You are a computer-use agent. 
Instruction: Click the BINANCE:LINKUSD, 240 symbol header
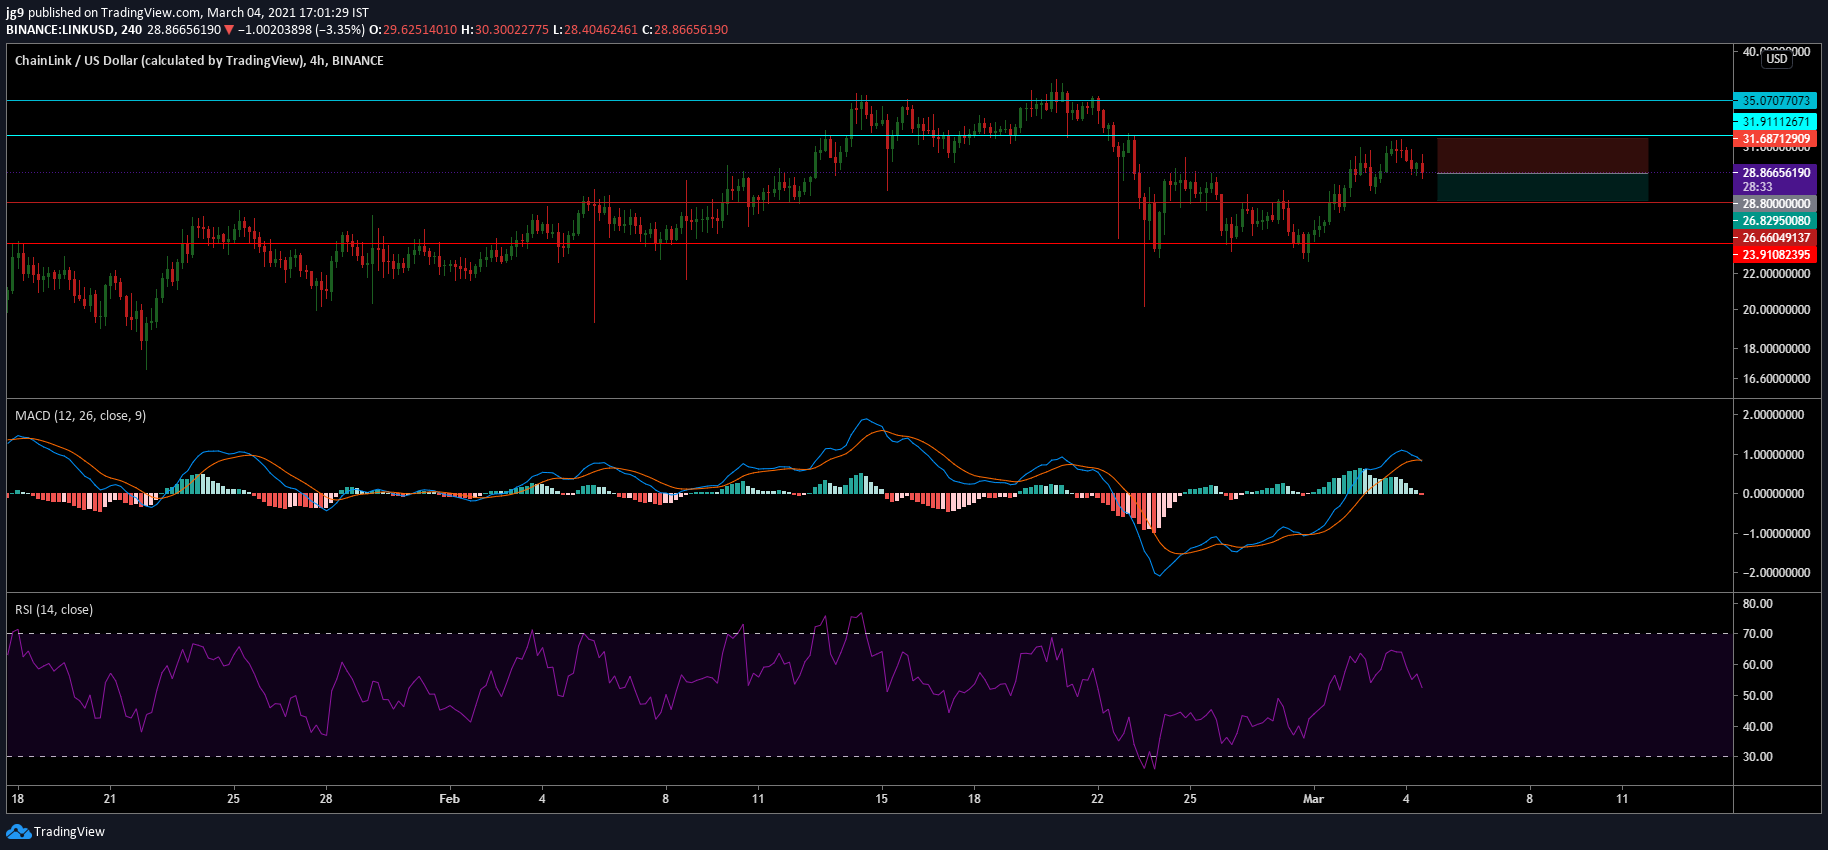click(74, 30)
